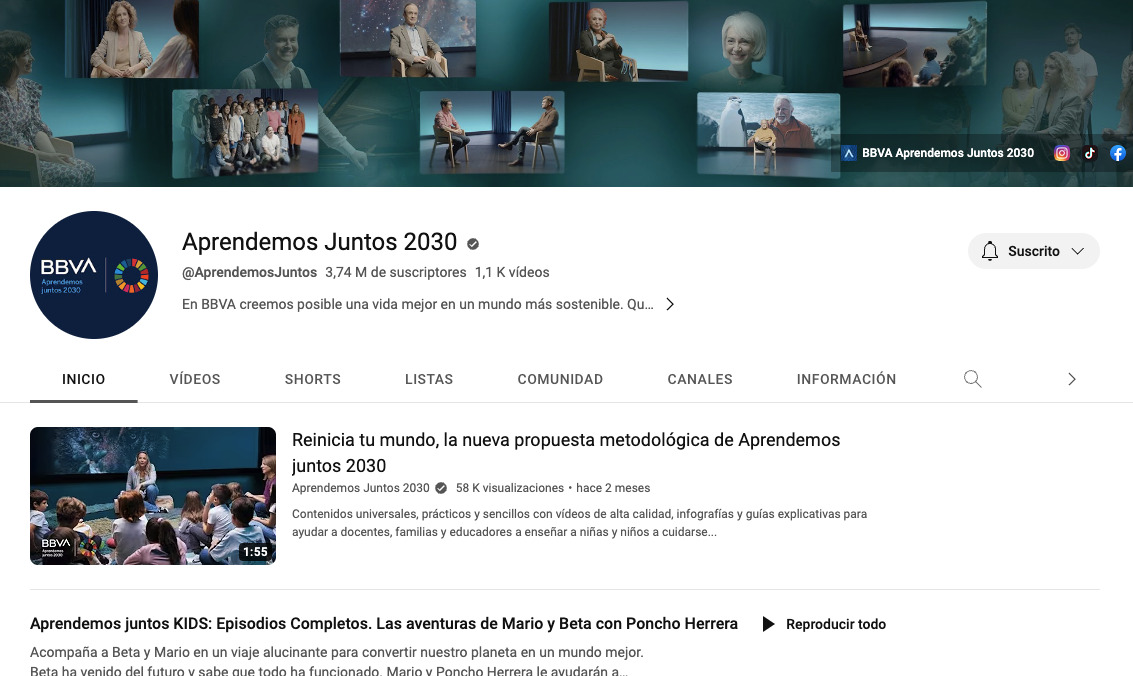Toggle the Suscrito subscription state
The height and width of the screenshot is (676, 1133).
pyautogui.click(x=1033, y=251)
